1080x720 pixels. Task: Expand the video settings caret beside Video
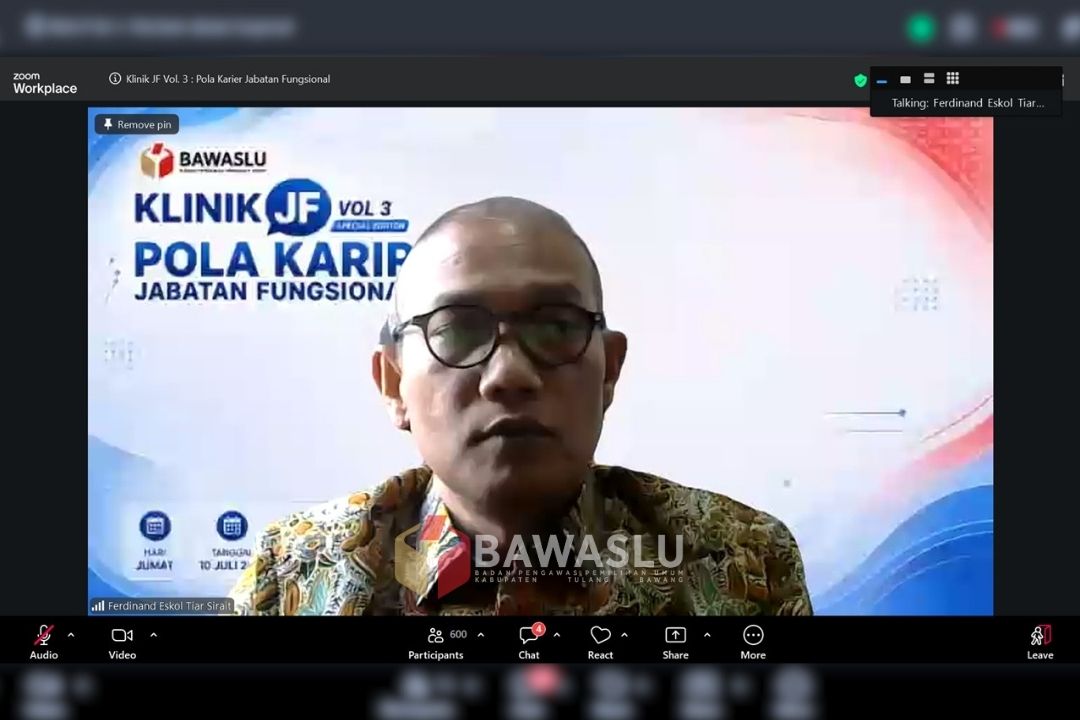point(154,635)
